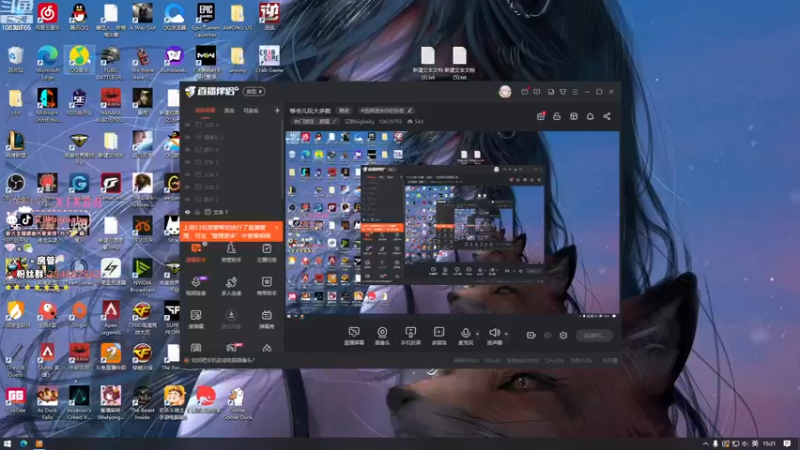Viewport: 800px width, 450px height.
Task: Select the NVIDIA Broadcast desktop icon
Action: pos(142,275)
